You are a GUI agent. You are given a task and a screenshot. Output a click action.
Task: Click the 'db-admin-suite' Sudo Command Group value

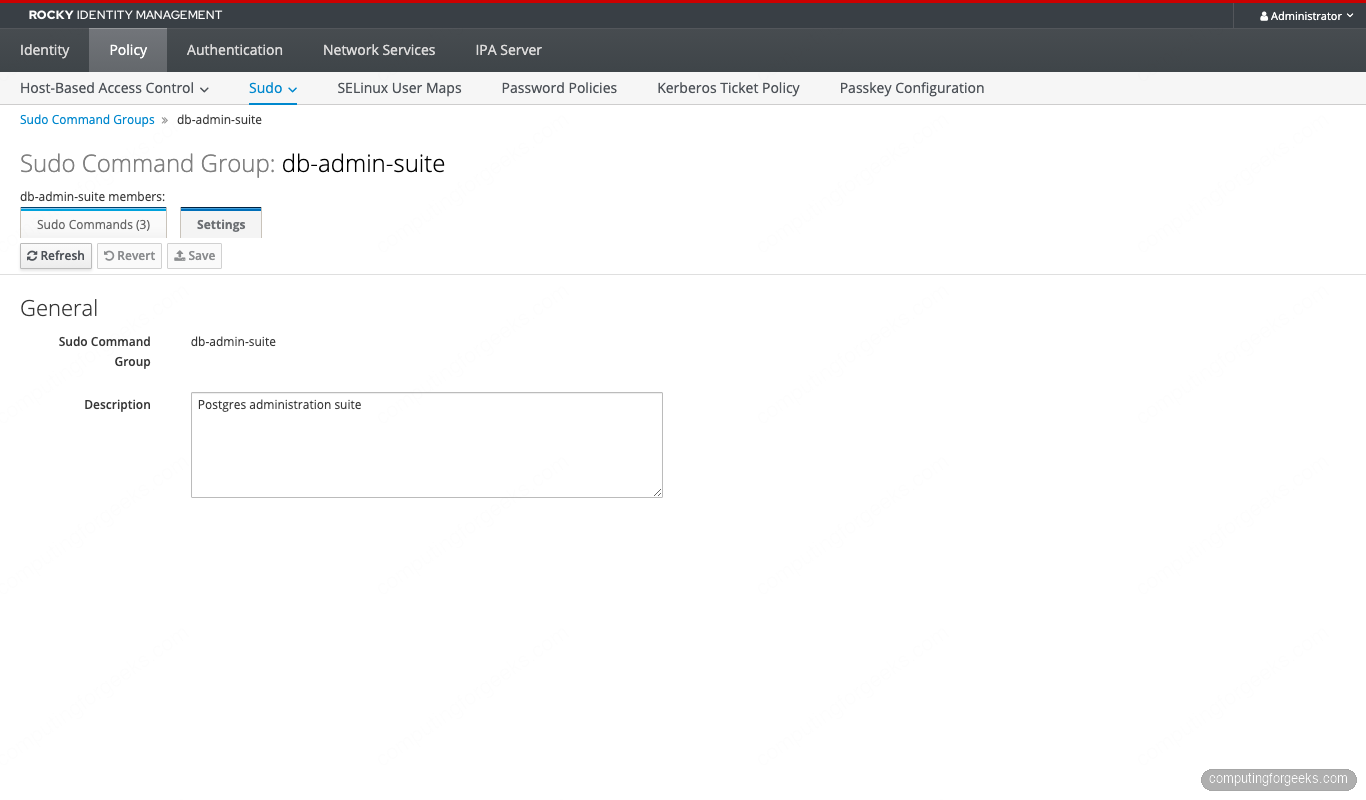click(x=233, y=342)
